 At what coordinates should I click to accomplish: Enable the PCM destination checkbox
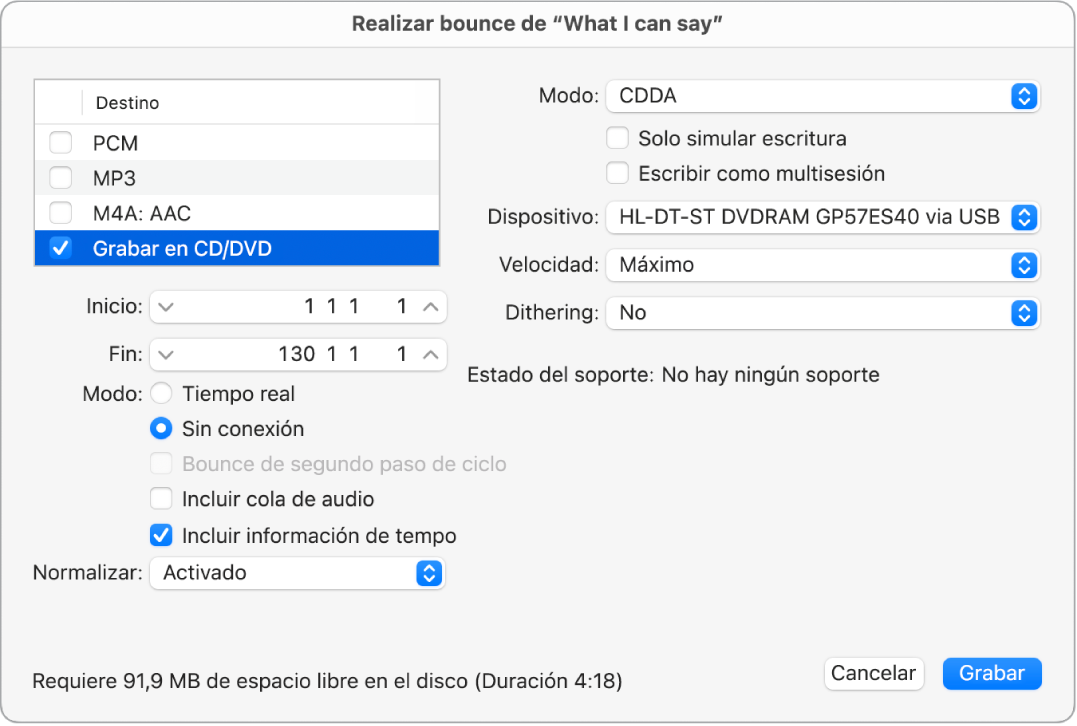(61, 143)
